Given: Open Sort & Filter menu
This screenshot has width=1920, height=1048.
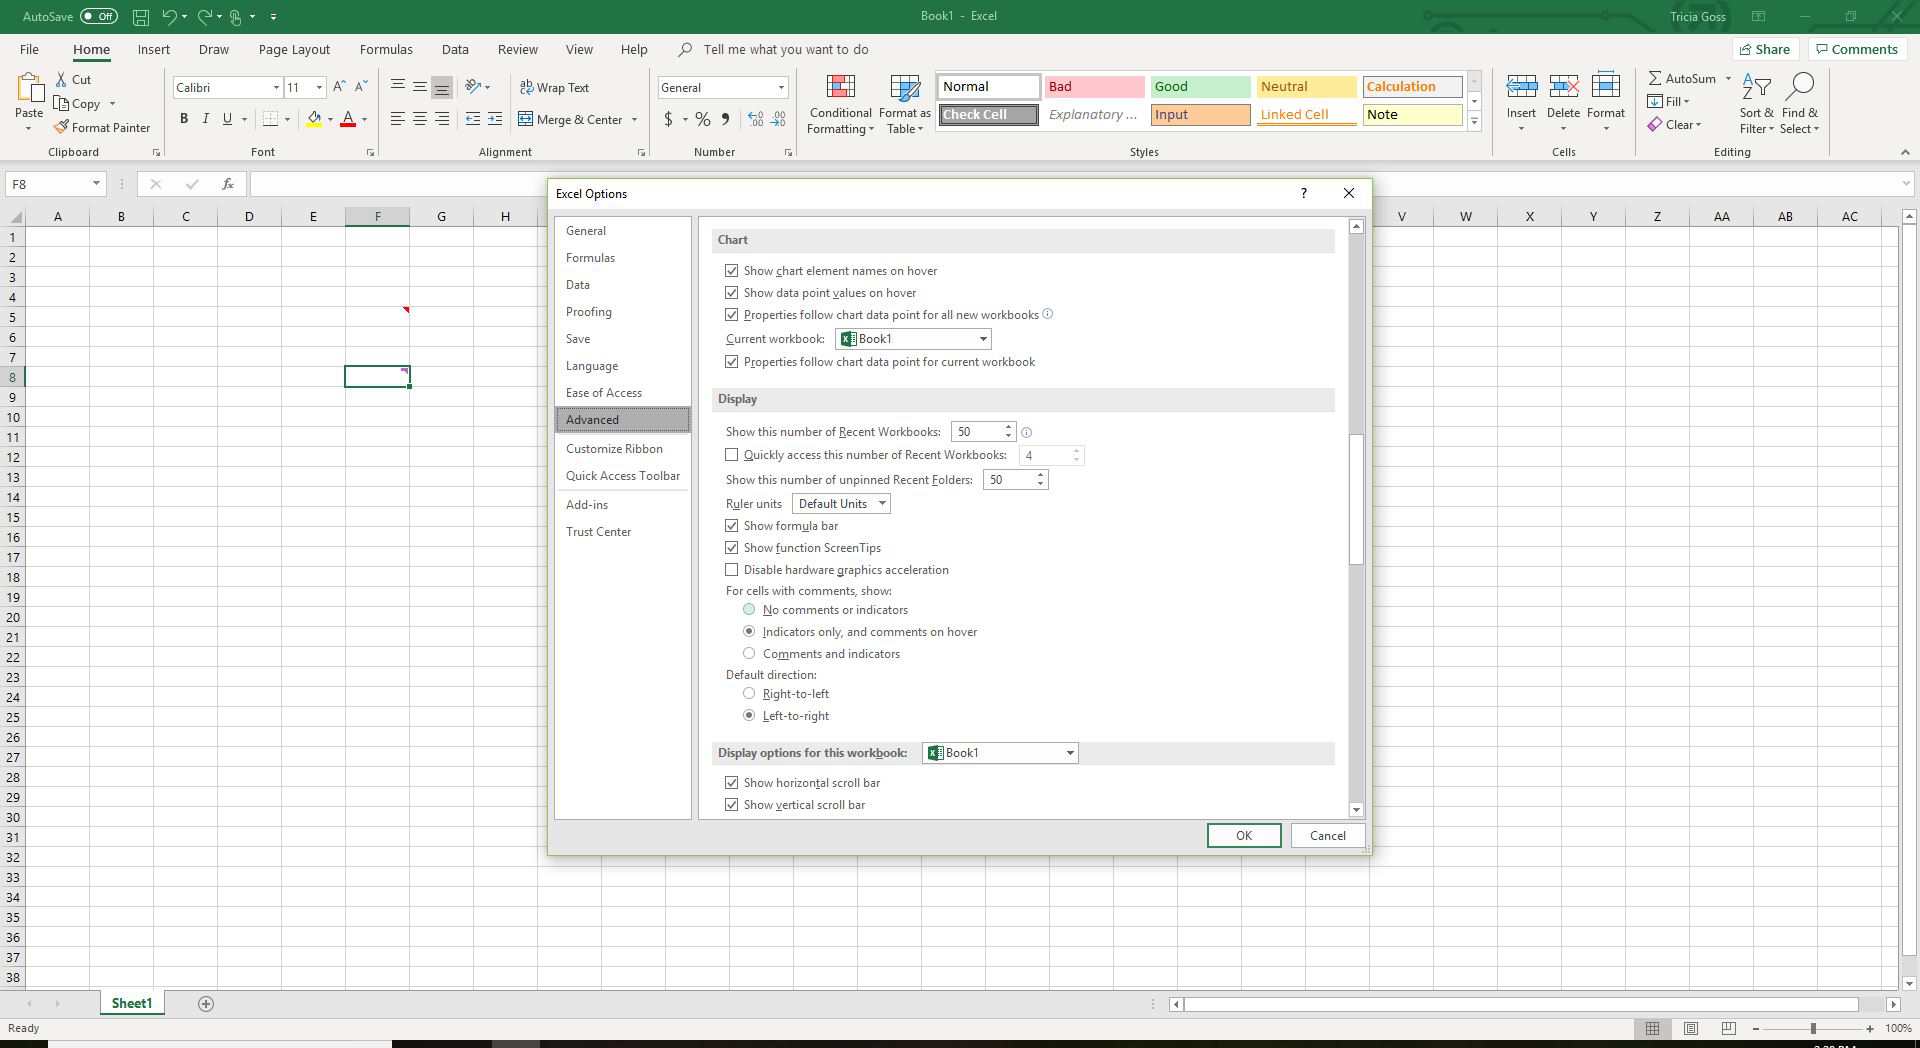Looking at the screenshot, I should [x=1756, y=104].
